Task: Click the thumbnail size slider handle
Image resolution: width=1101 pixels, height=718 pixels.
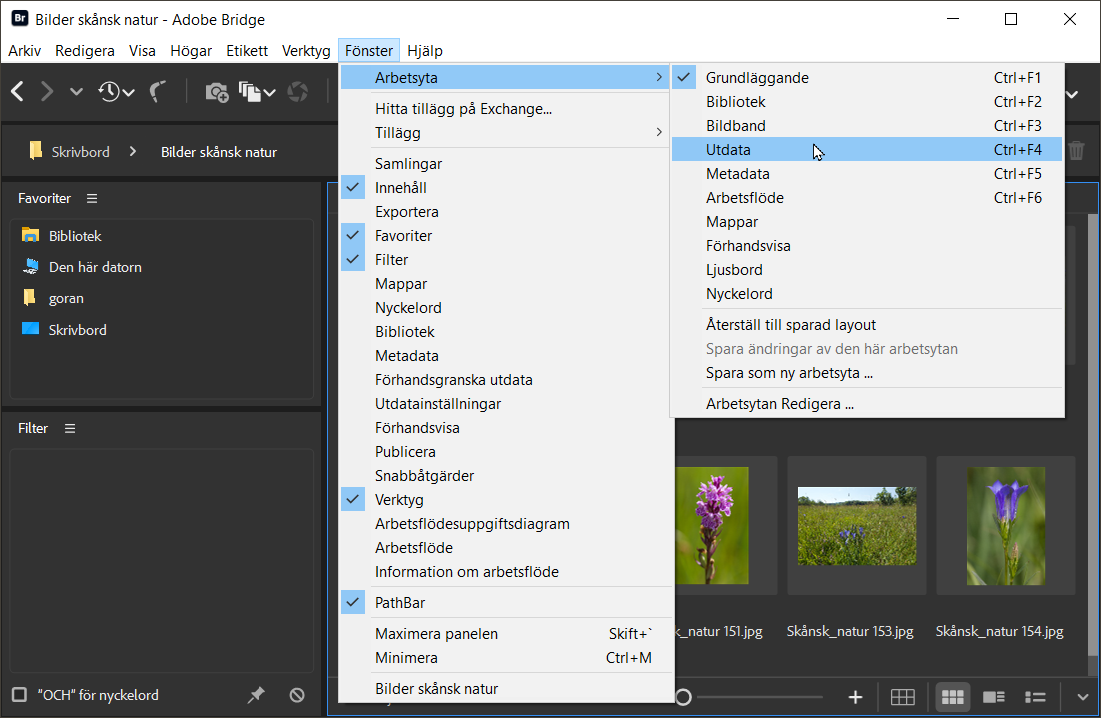Action: click(x=683, y=697)
